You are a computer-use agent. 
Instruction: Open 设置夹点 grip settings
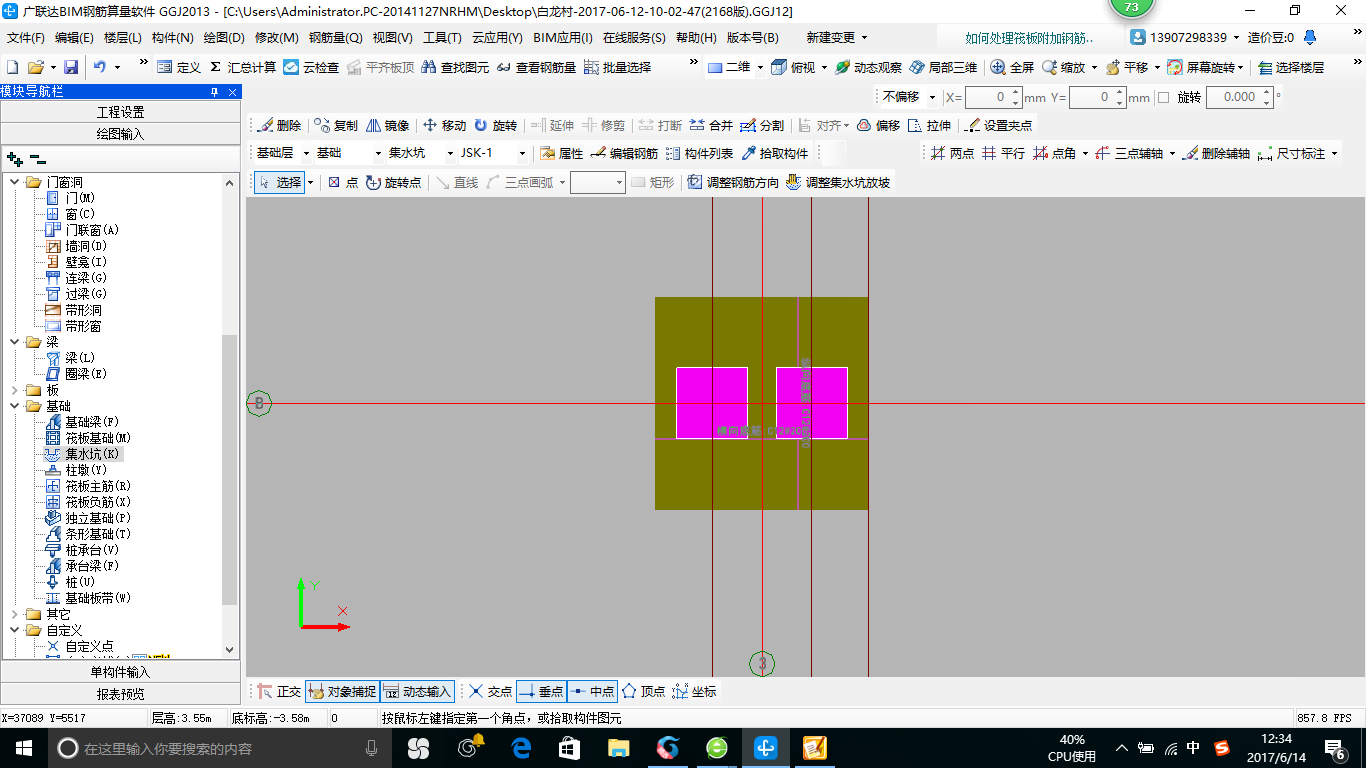coord(999,125)
